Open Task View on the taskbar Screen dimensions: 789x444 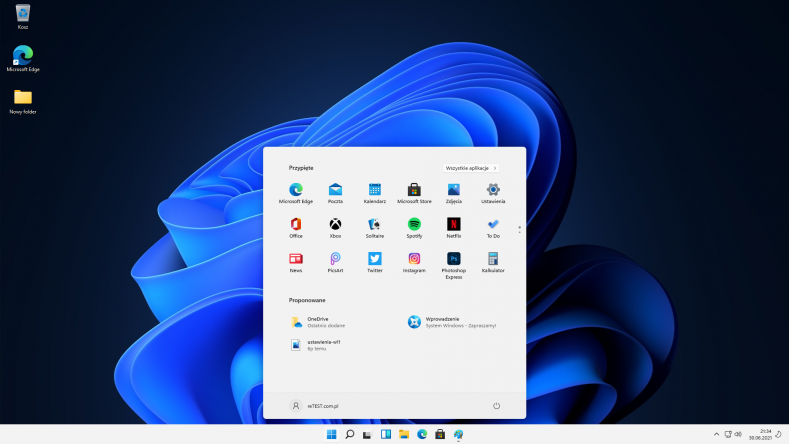[367, 434]
